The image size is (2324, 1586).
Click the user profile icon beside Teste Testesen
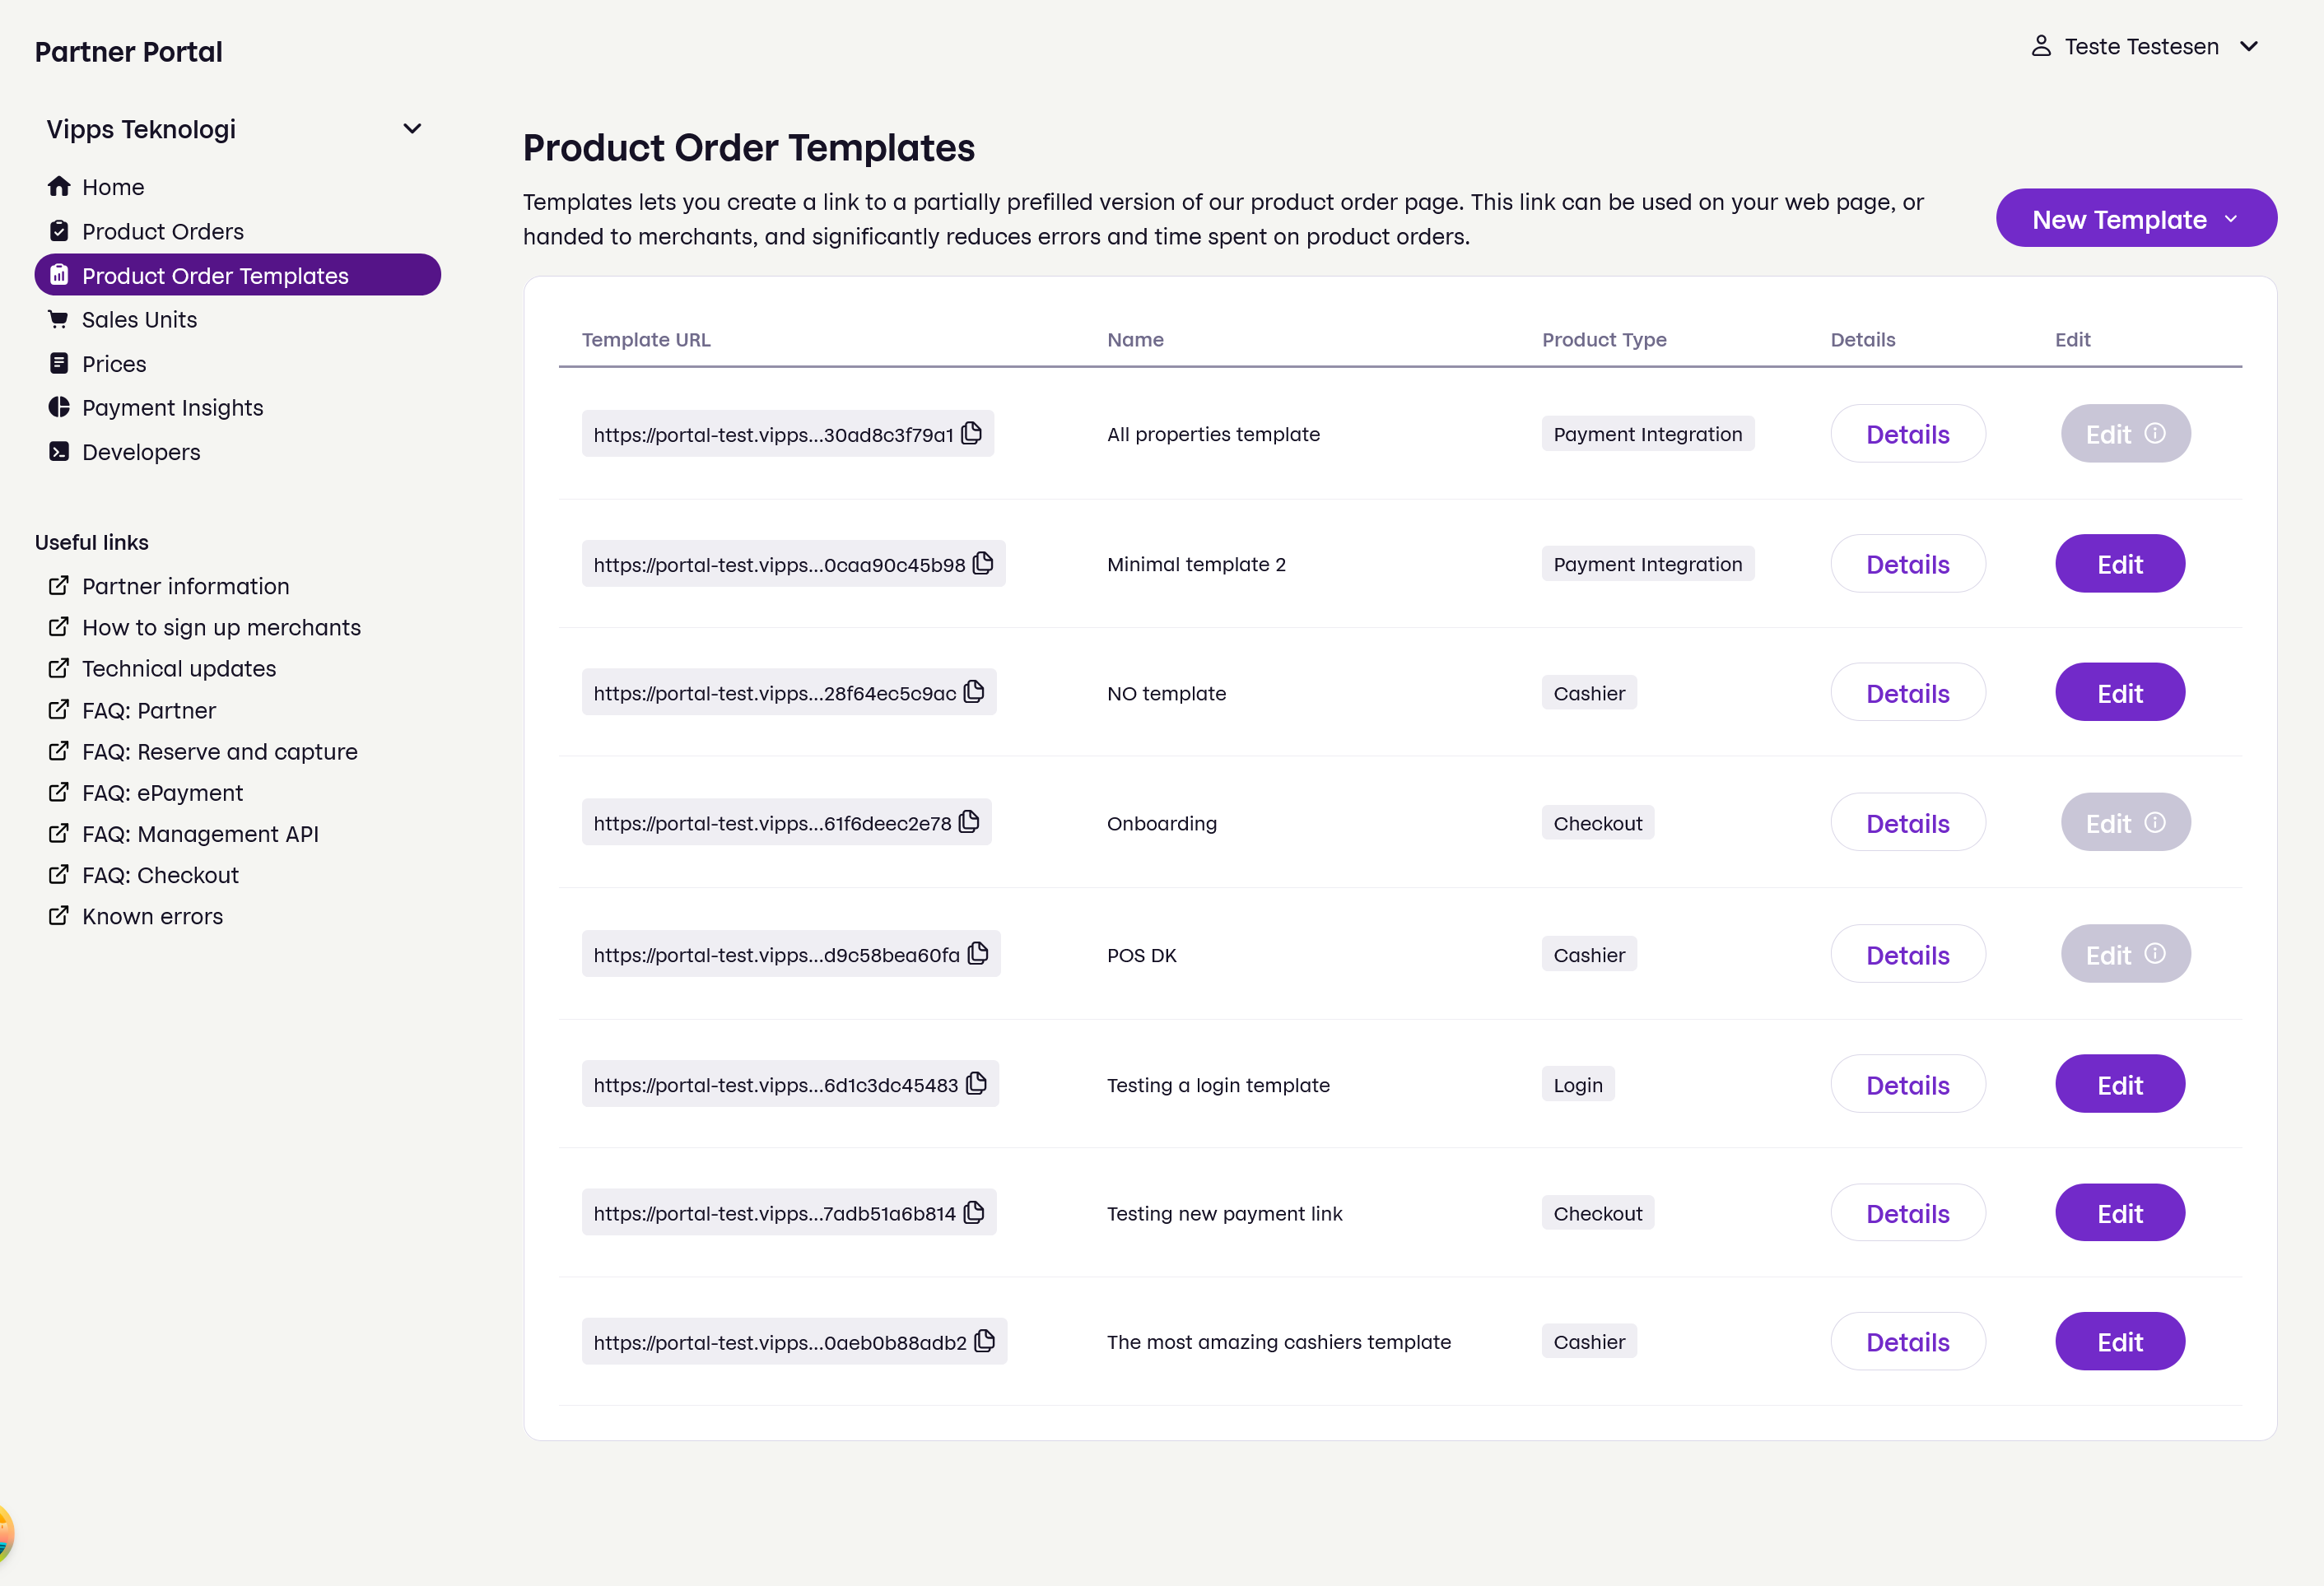[x=2041, y=46]
